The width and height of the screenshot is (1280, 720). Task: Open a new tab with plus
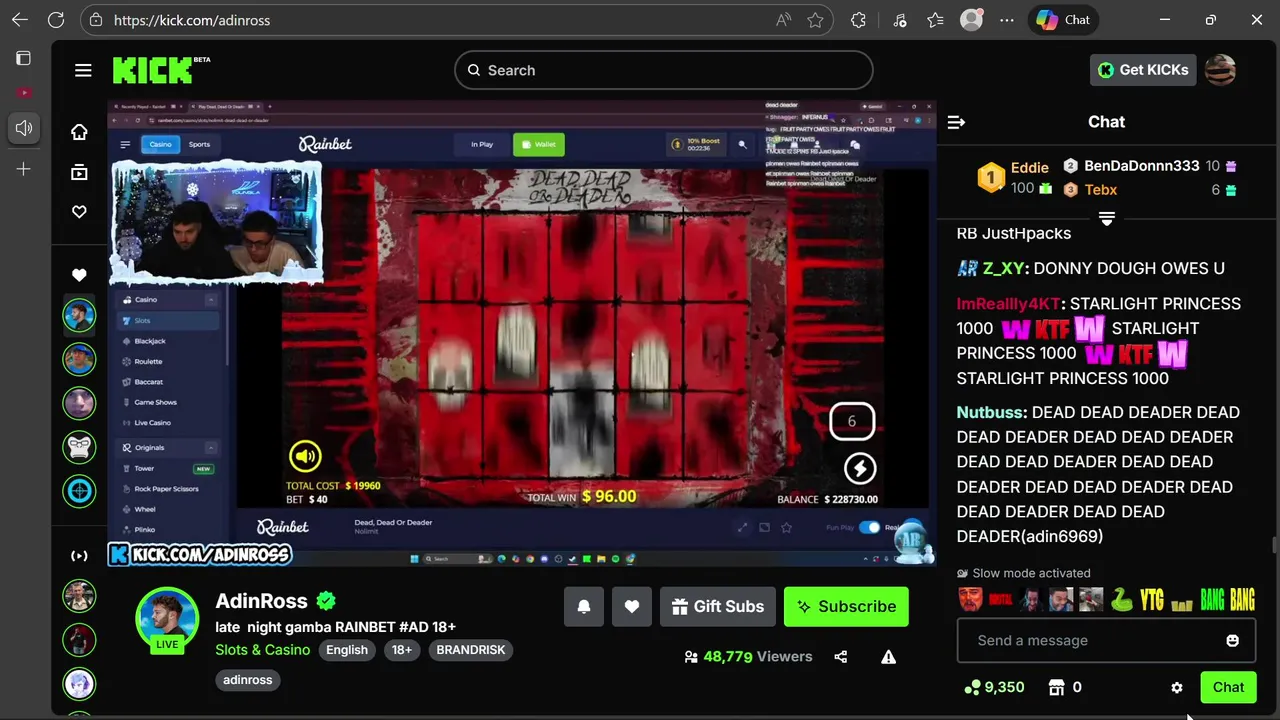[23, 169]
